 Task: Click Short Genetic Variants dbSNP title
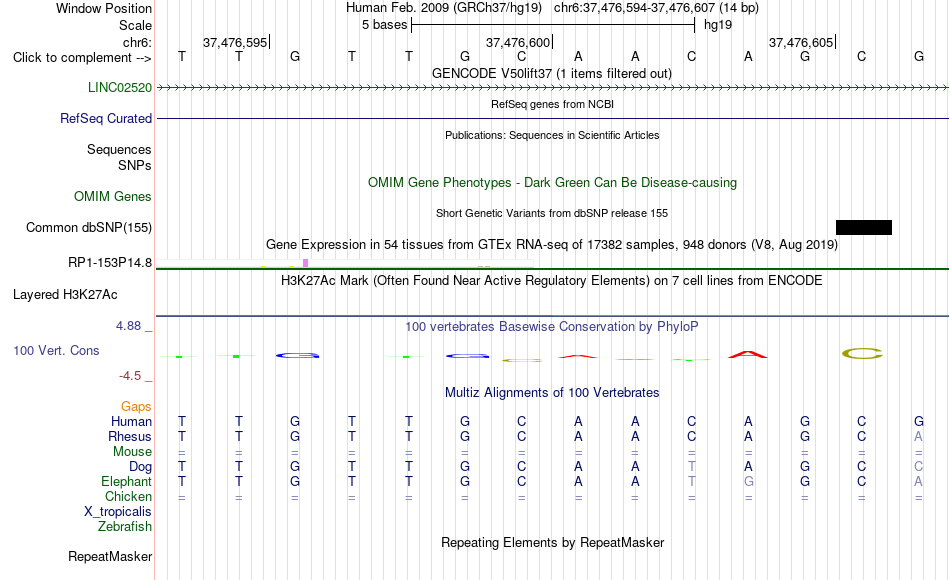click(x=552, y=213)
